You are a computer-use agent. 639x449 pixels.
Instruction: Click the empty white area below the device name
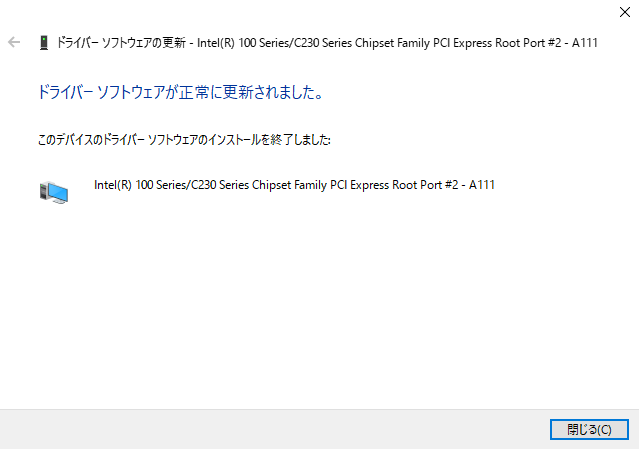tap(320, 306)
